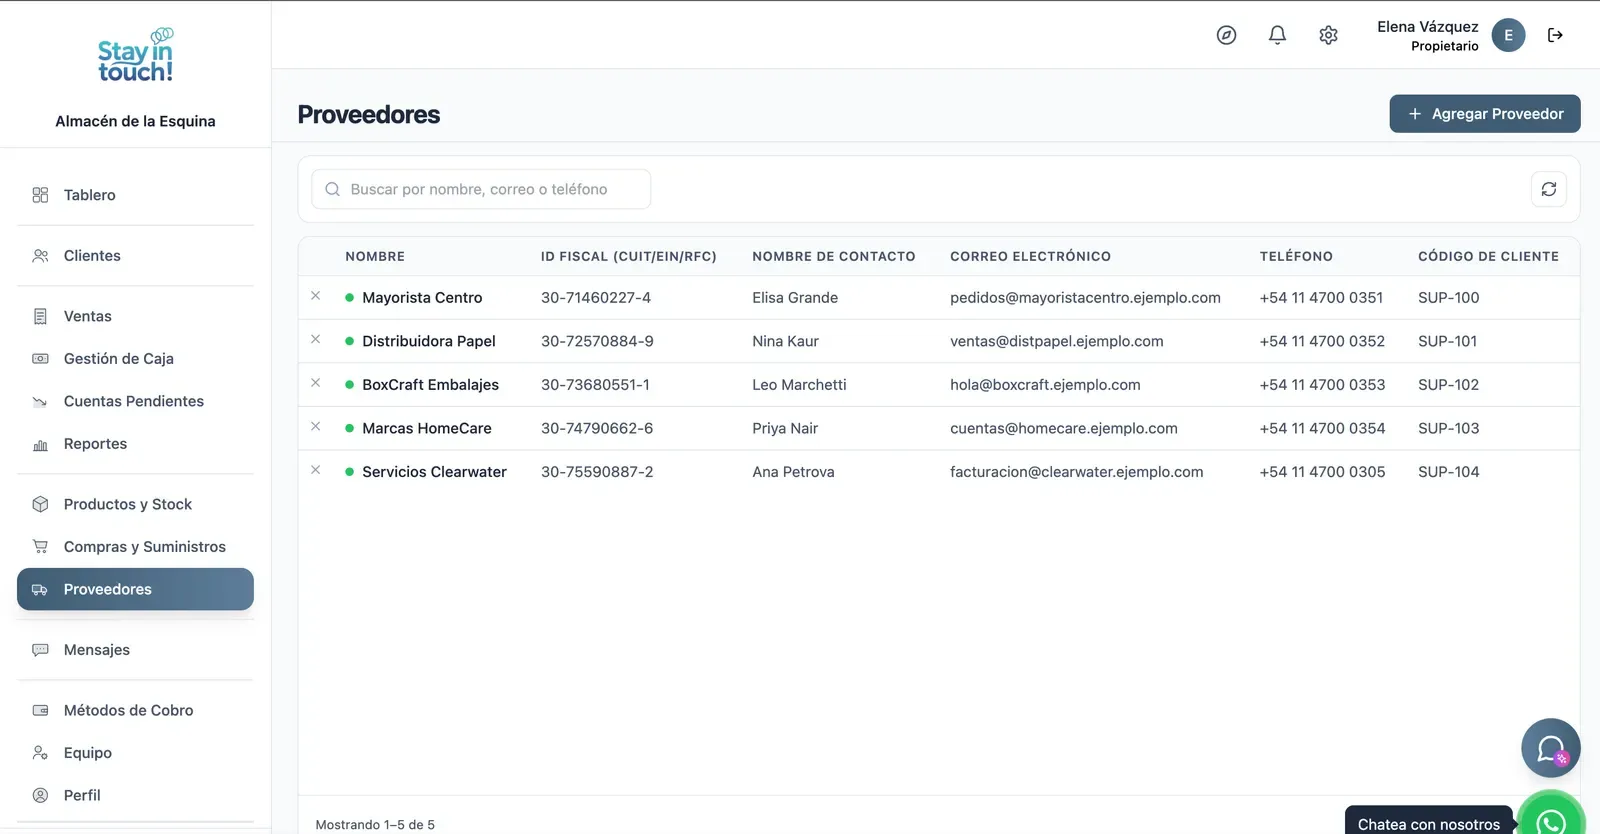The height and width of the screenshot is (834, 1600).
Task: Open Compras y Suministros
Action: click(135, 547)
